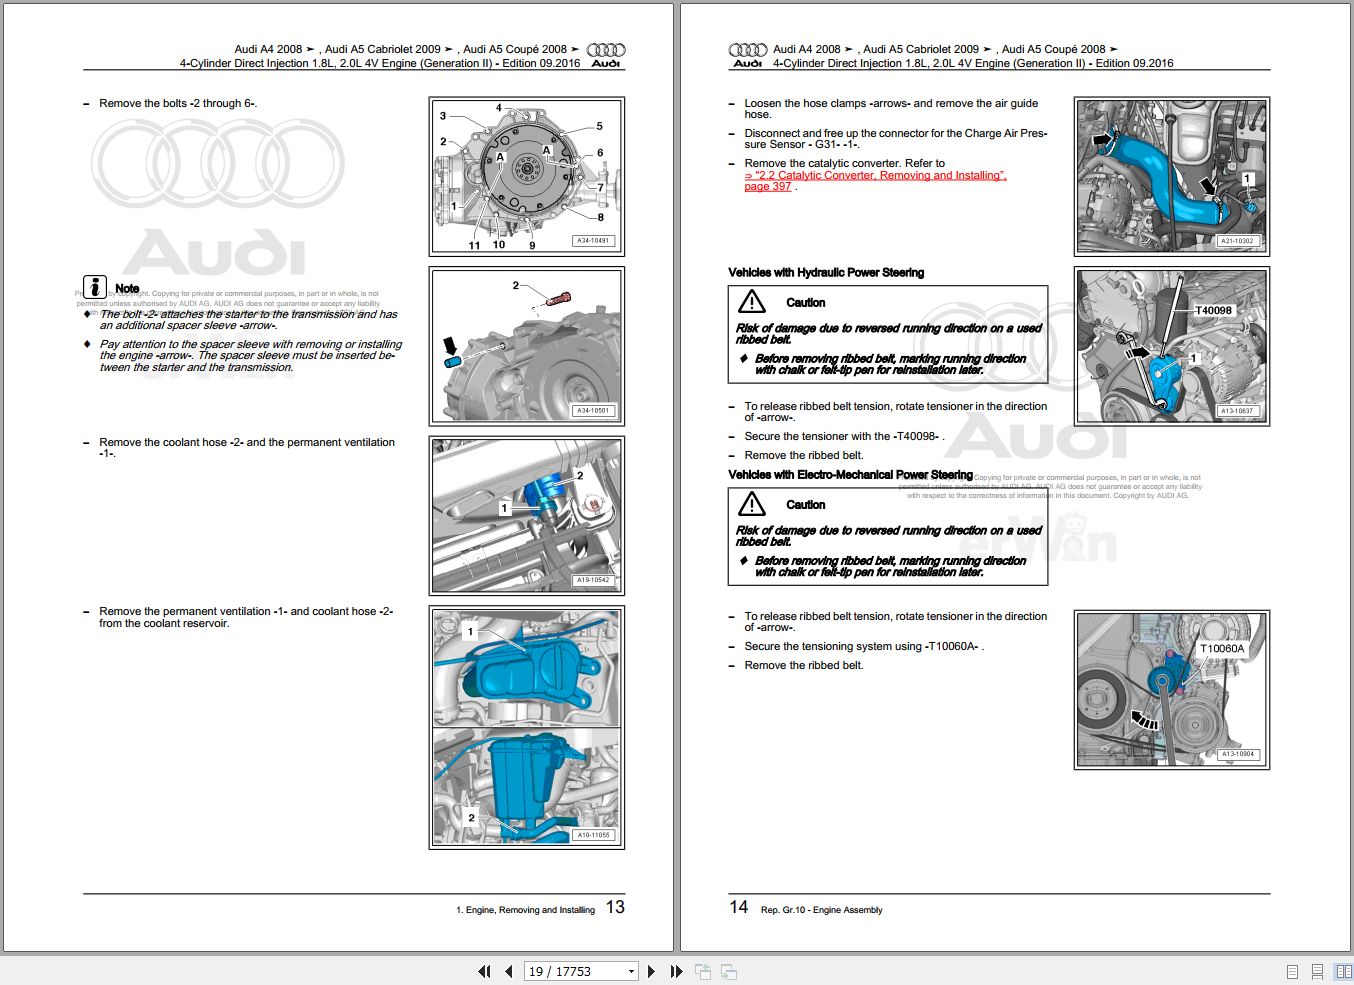Go to the first page

coord(485,971)
